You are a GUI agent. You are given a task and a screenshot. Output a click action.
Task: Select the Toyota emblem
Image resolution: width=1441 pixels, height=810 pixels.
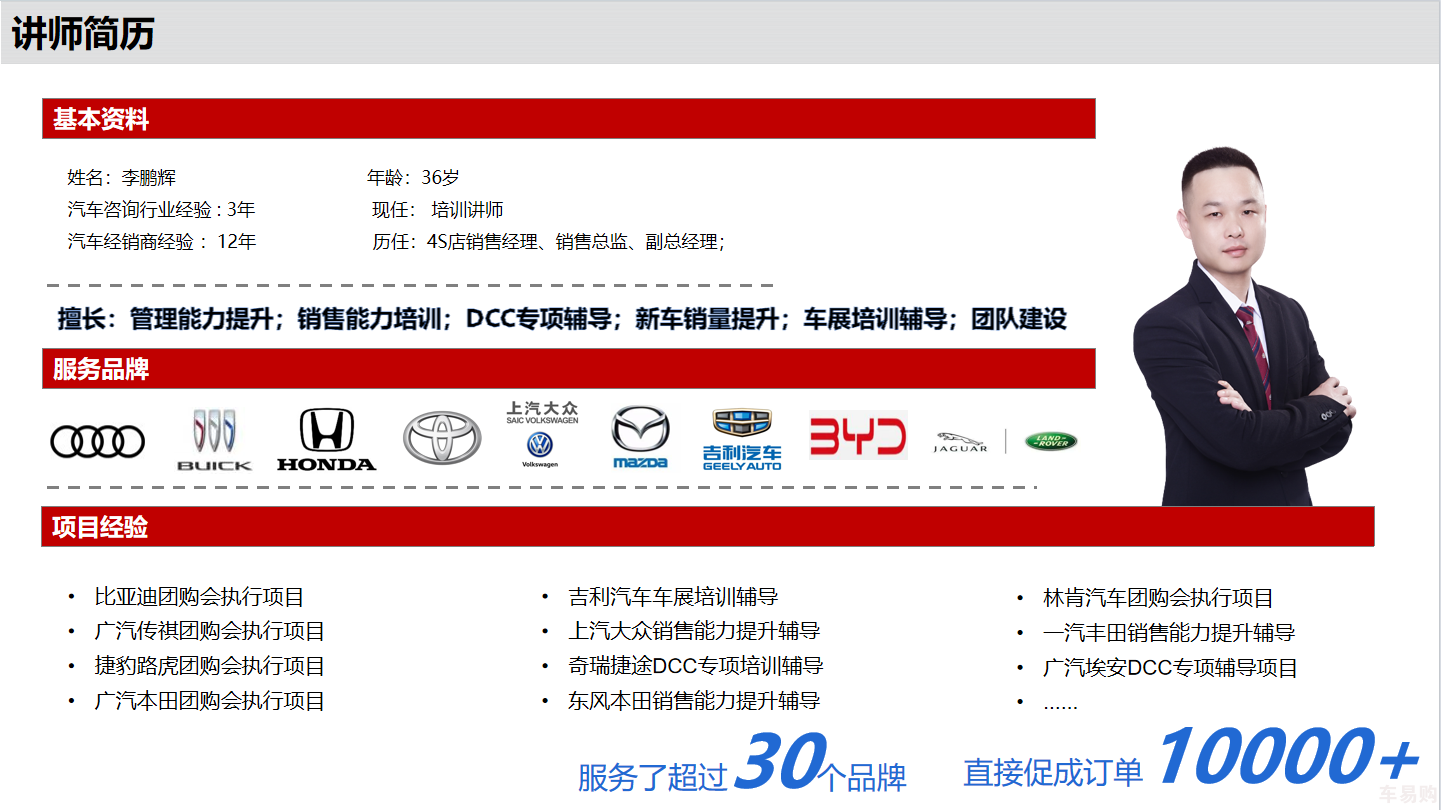click(442, 438)
